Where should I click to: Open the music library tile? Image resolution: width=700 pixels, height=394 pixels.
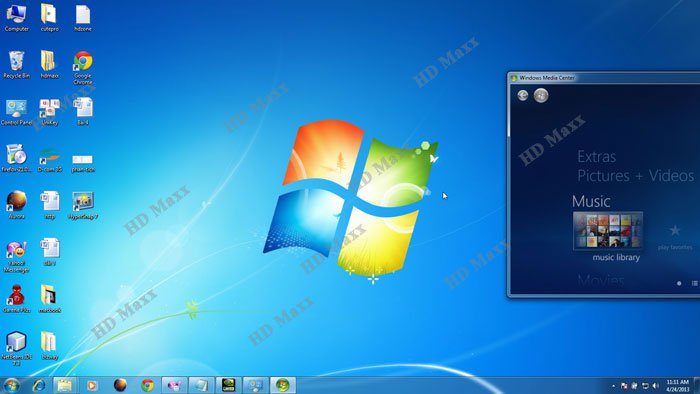608,231
